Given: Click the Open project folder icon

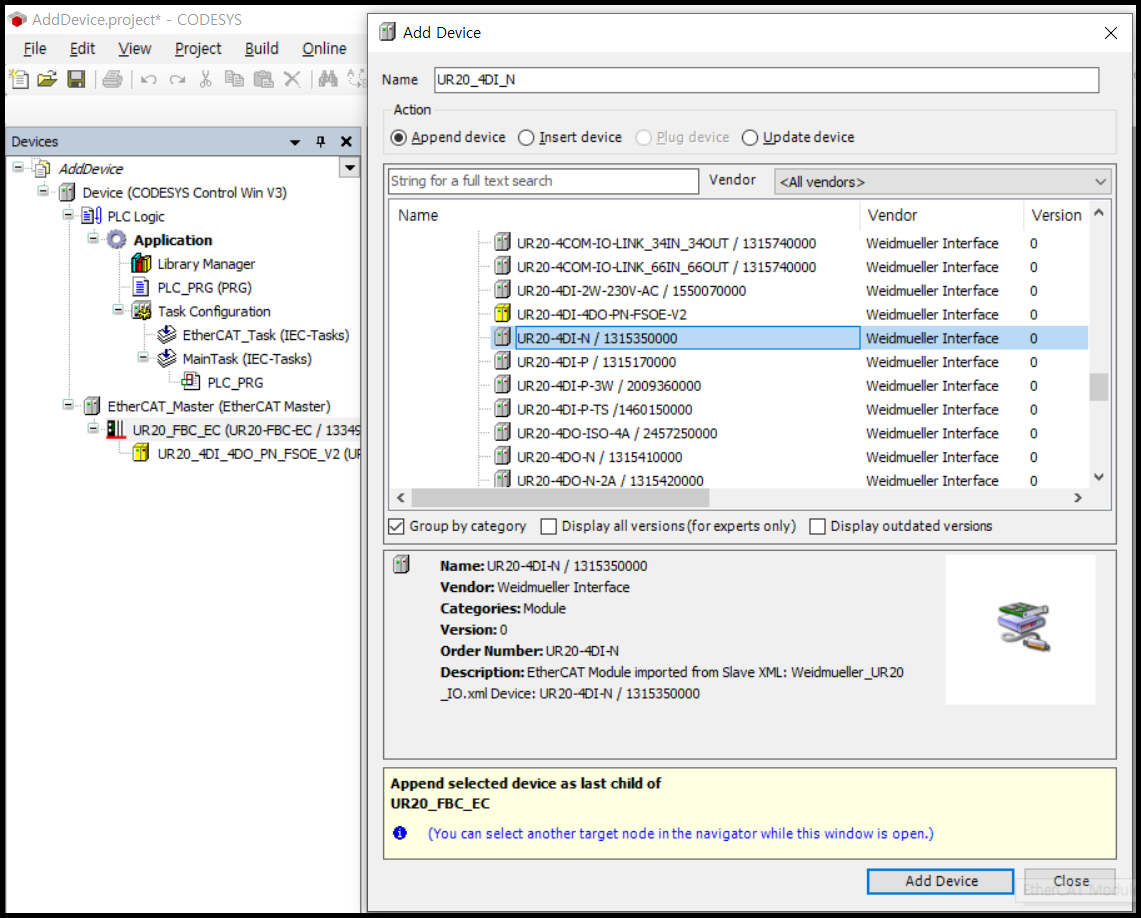Looking at the screenshot, I should [x=47, y=79].
